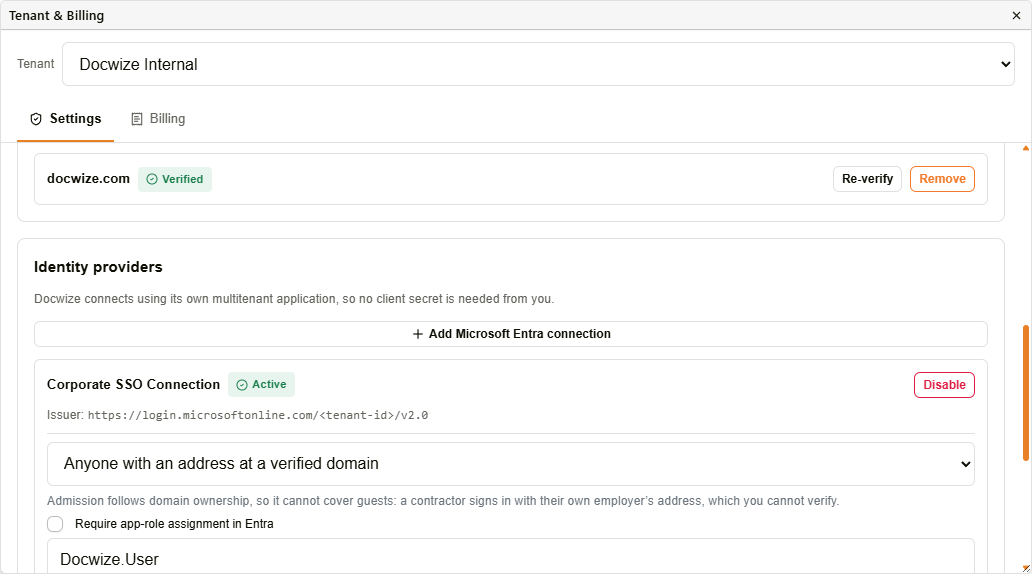Click the document icon beside Billing

tap(137, 119)
